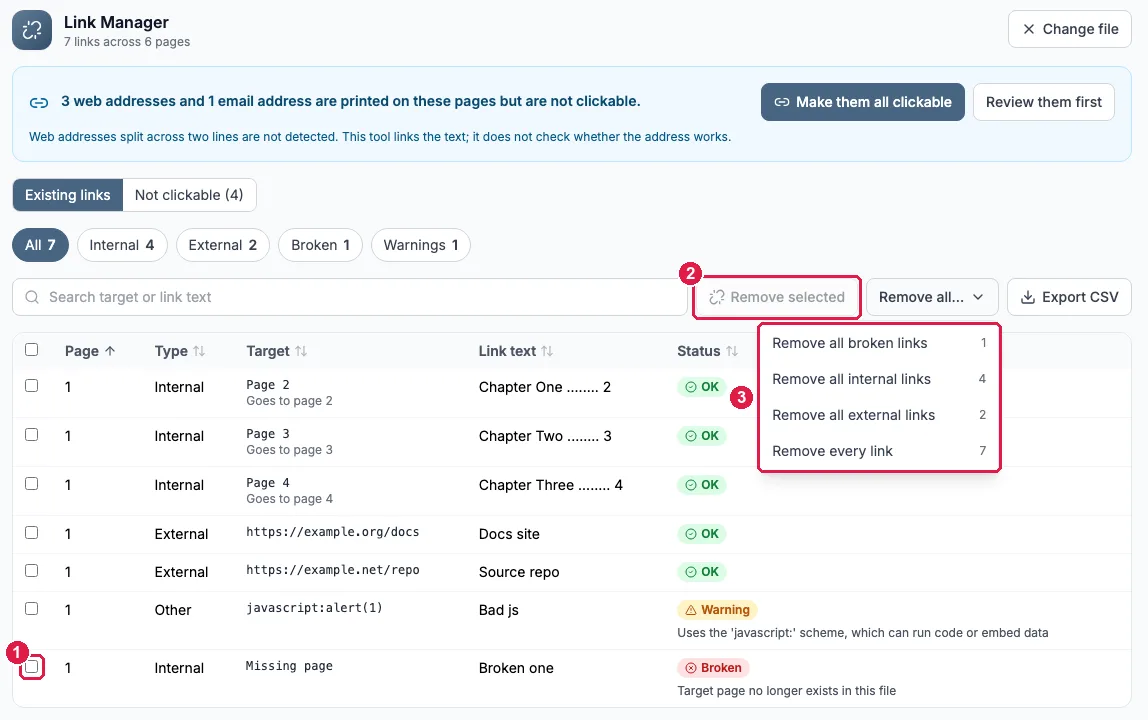
Task: Click https://example.org/docs target
Action: 332,532
